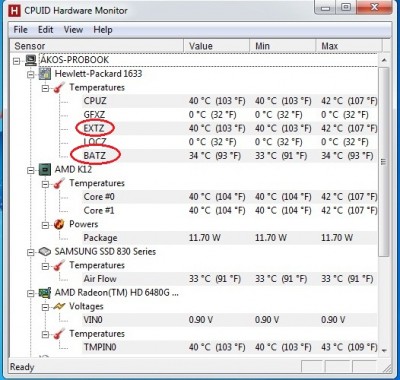Click the Min column header
This screenshot has height=380, width=400.
pyautogui.click(x=283, y=46)
